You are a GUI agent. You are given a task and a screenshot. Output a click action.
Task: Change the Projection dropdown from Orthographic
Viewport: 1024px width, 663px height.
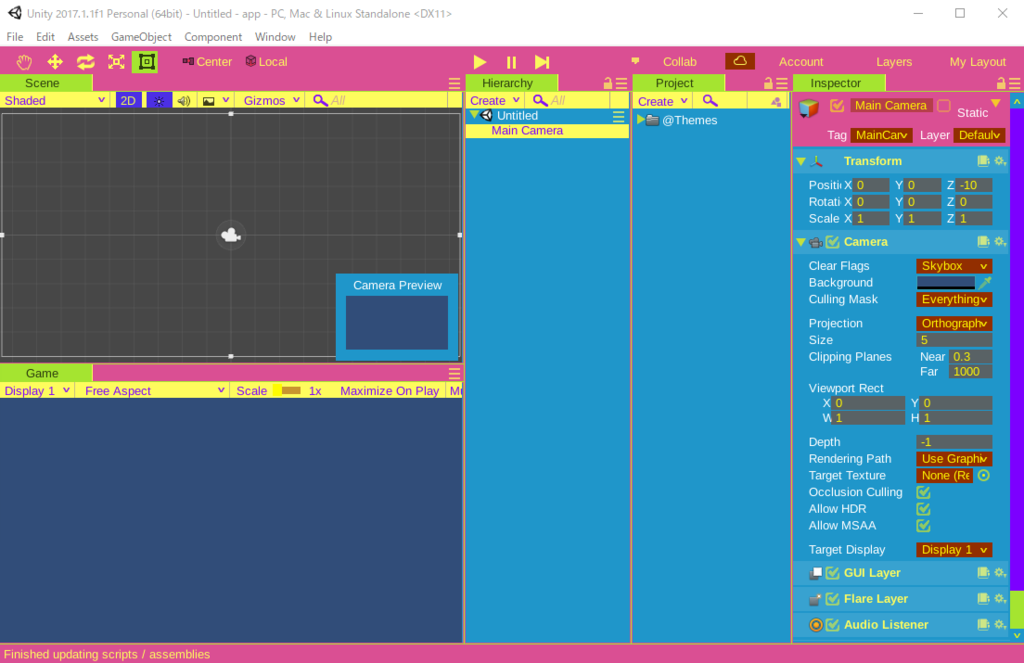[953, 323]
